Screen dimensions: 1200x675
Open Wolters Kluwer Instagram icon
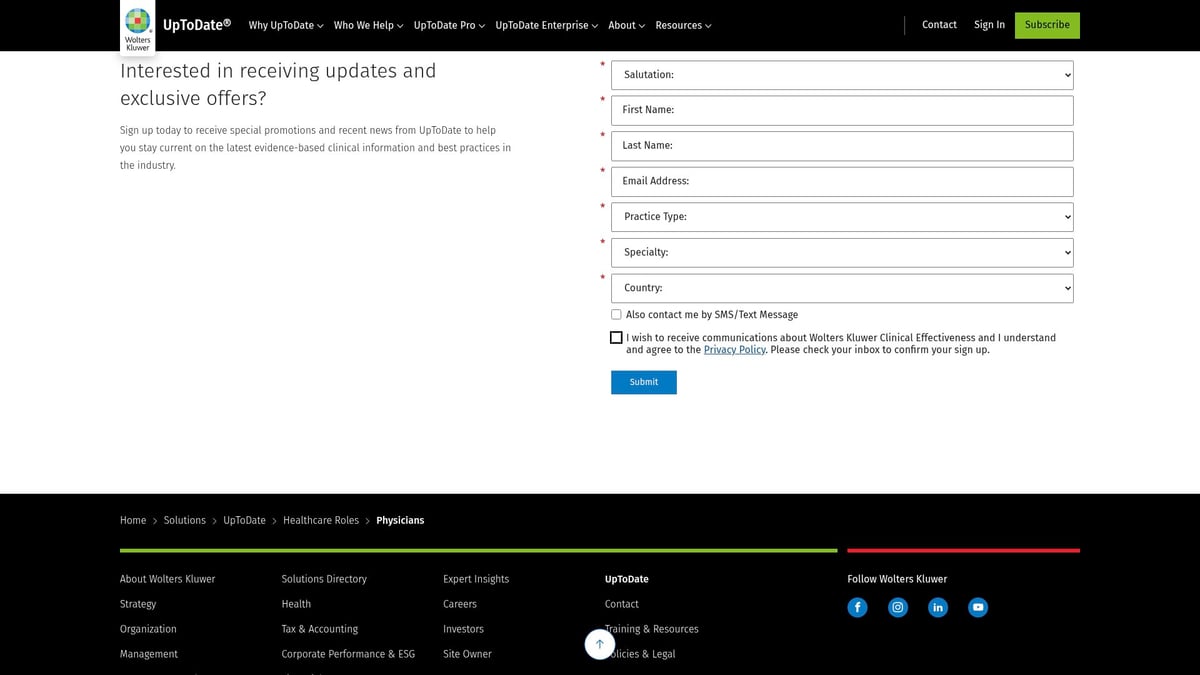coord(898,607)
